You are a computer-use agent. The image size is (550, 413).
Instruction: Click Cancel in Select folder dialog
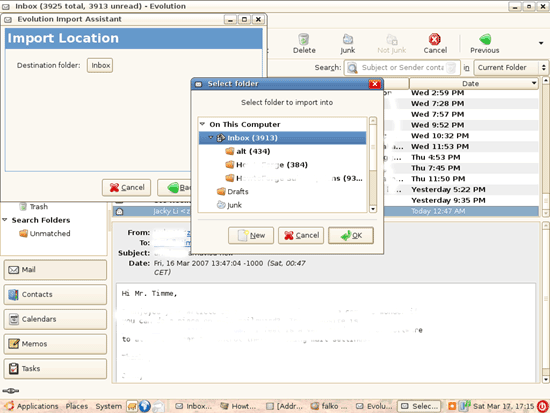(301, 235)
